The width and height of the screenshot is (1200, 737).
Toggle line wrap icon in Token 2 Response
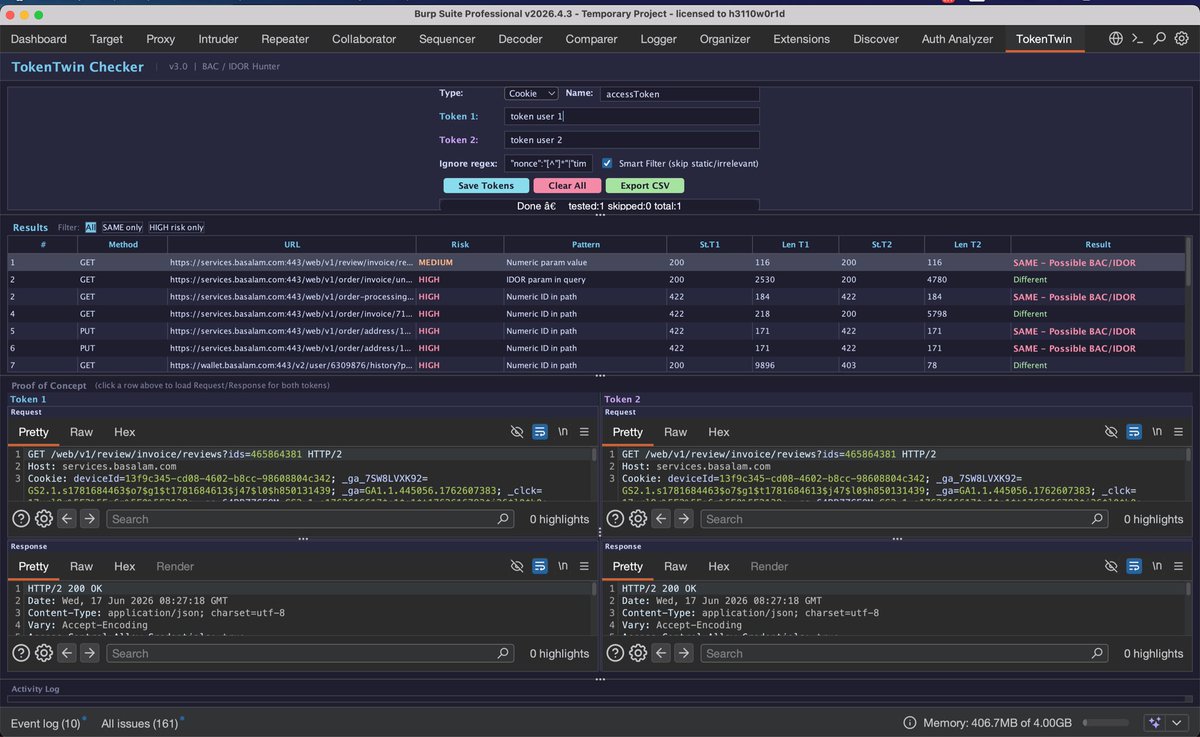(1134, 566)
